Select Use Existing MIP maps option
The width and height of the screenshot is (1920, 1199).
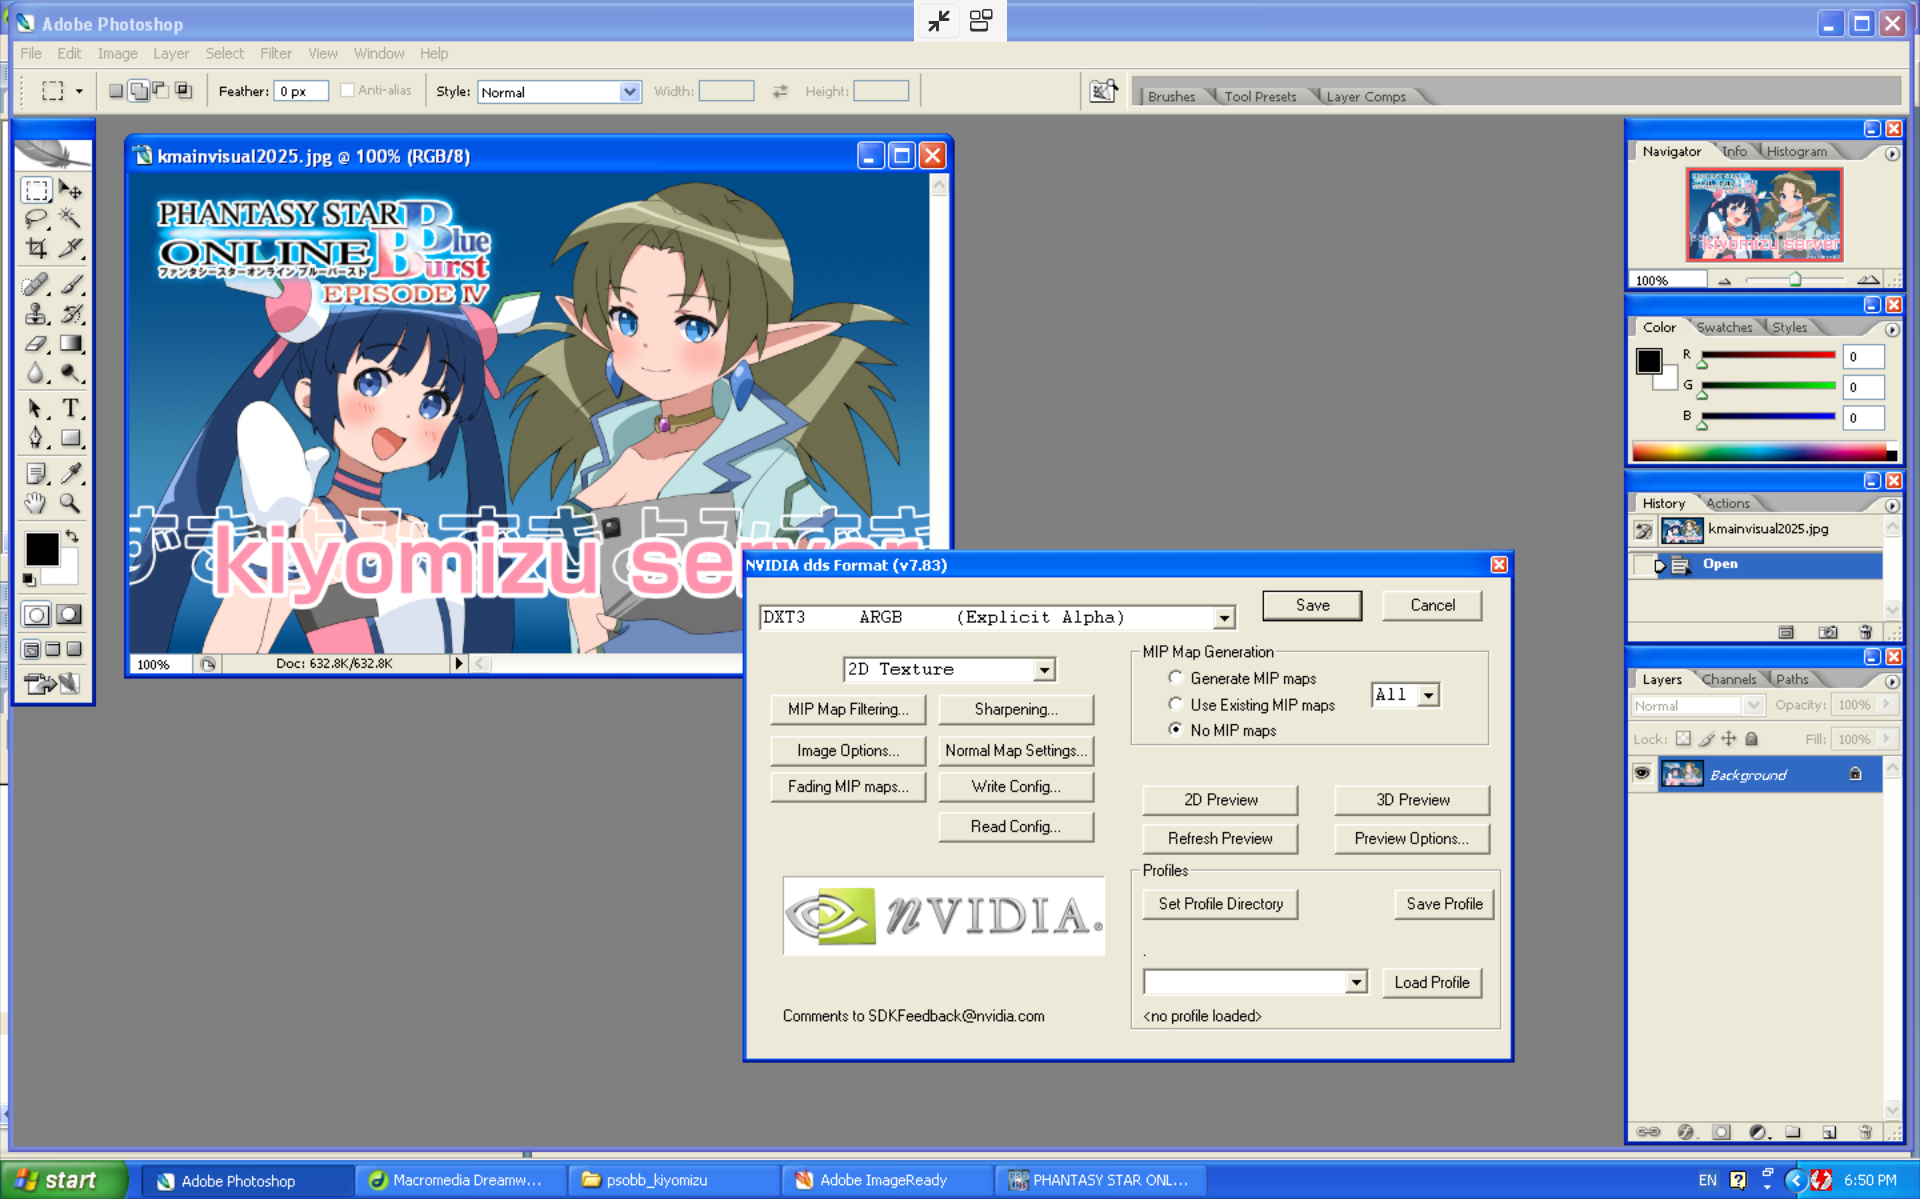[x=1175, y=704]
